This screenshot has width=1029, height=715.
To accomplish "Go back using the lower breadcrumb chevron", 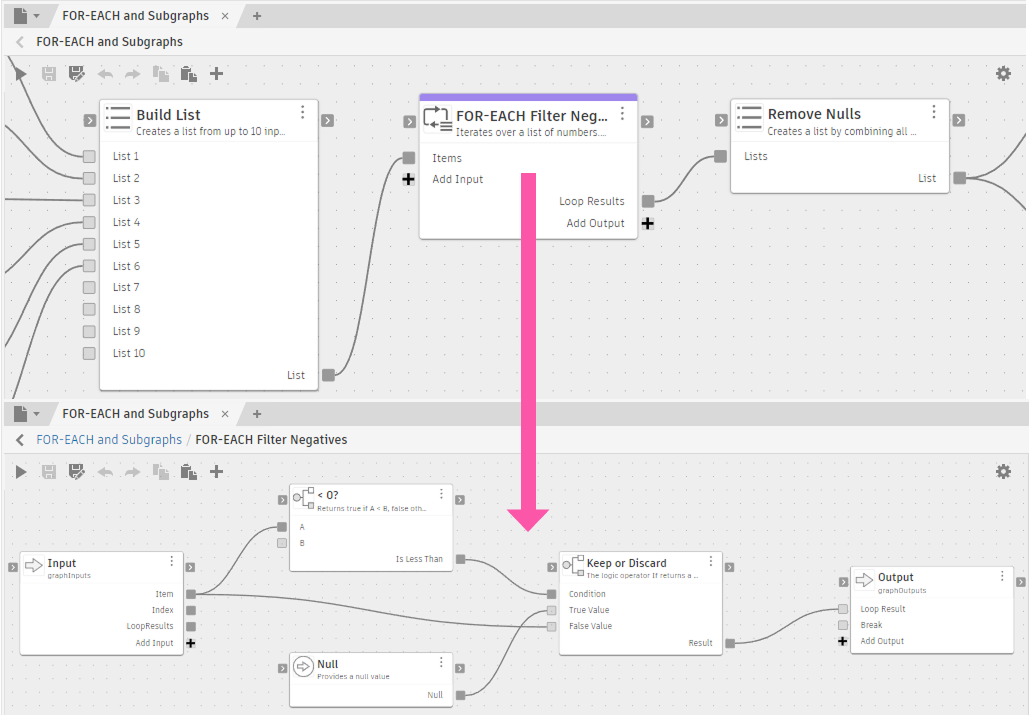I will [20, 440].
